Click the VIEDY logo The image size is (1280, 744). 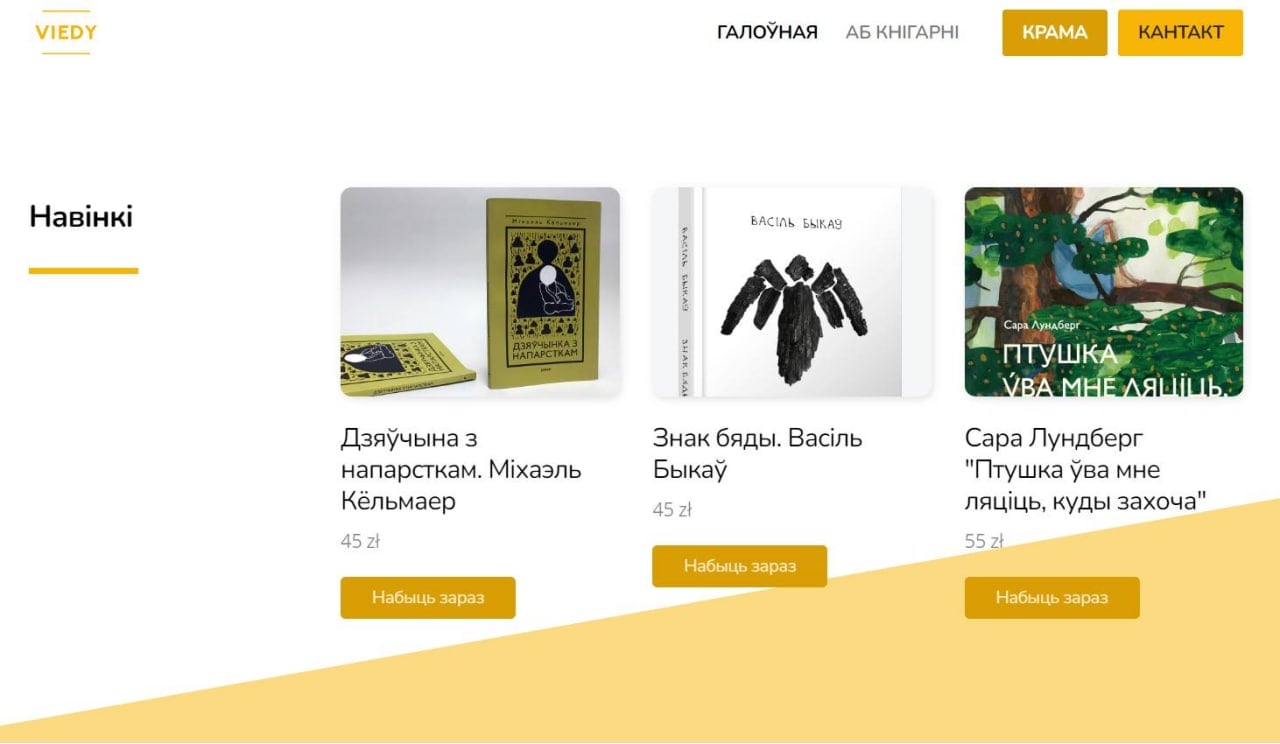[x=66, y=32]
